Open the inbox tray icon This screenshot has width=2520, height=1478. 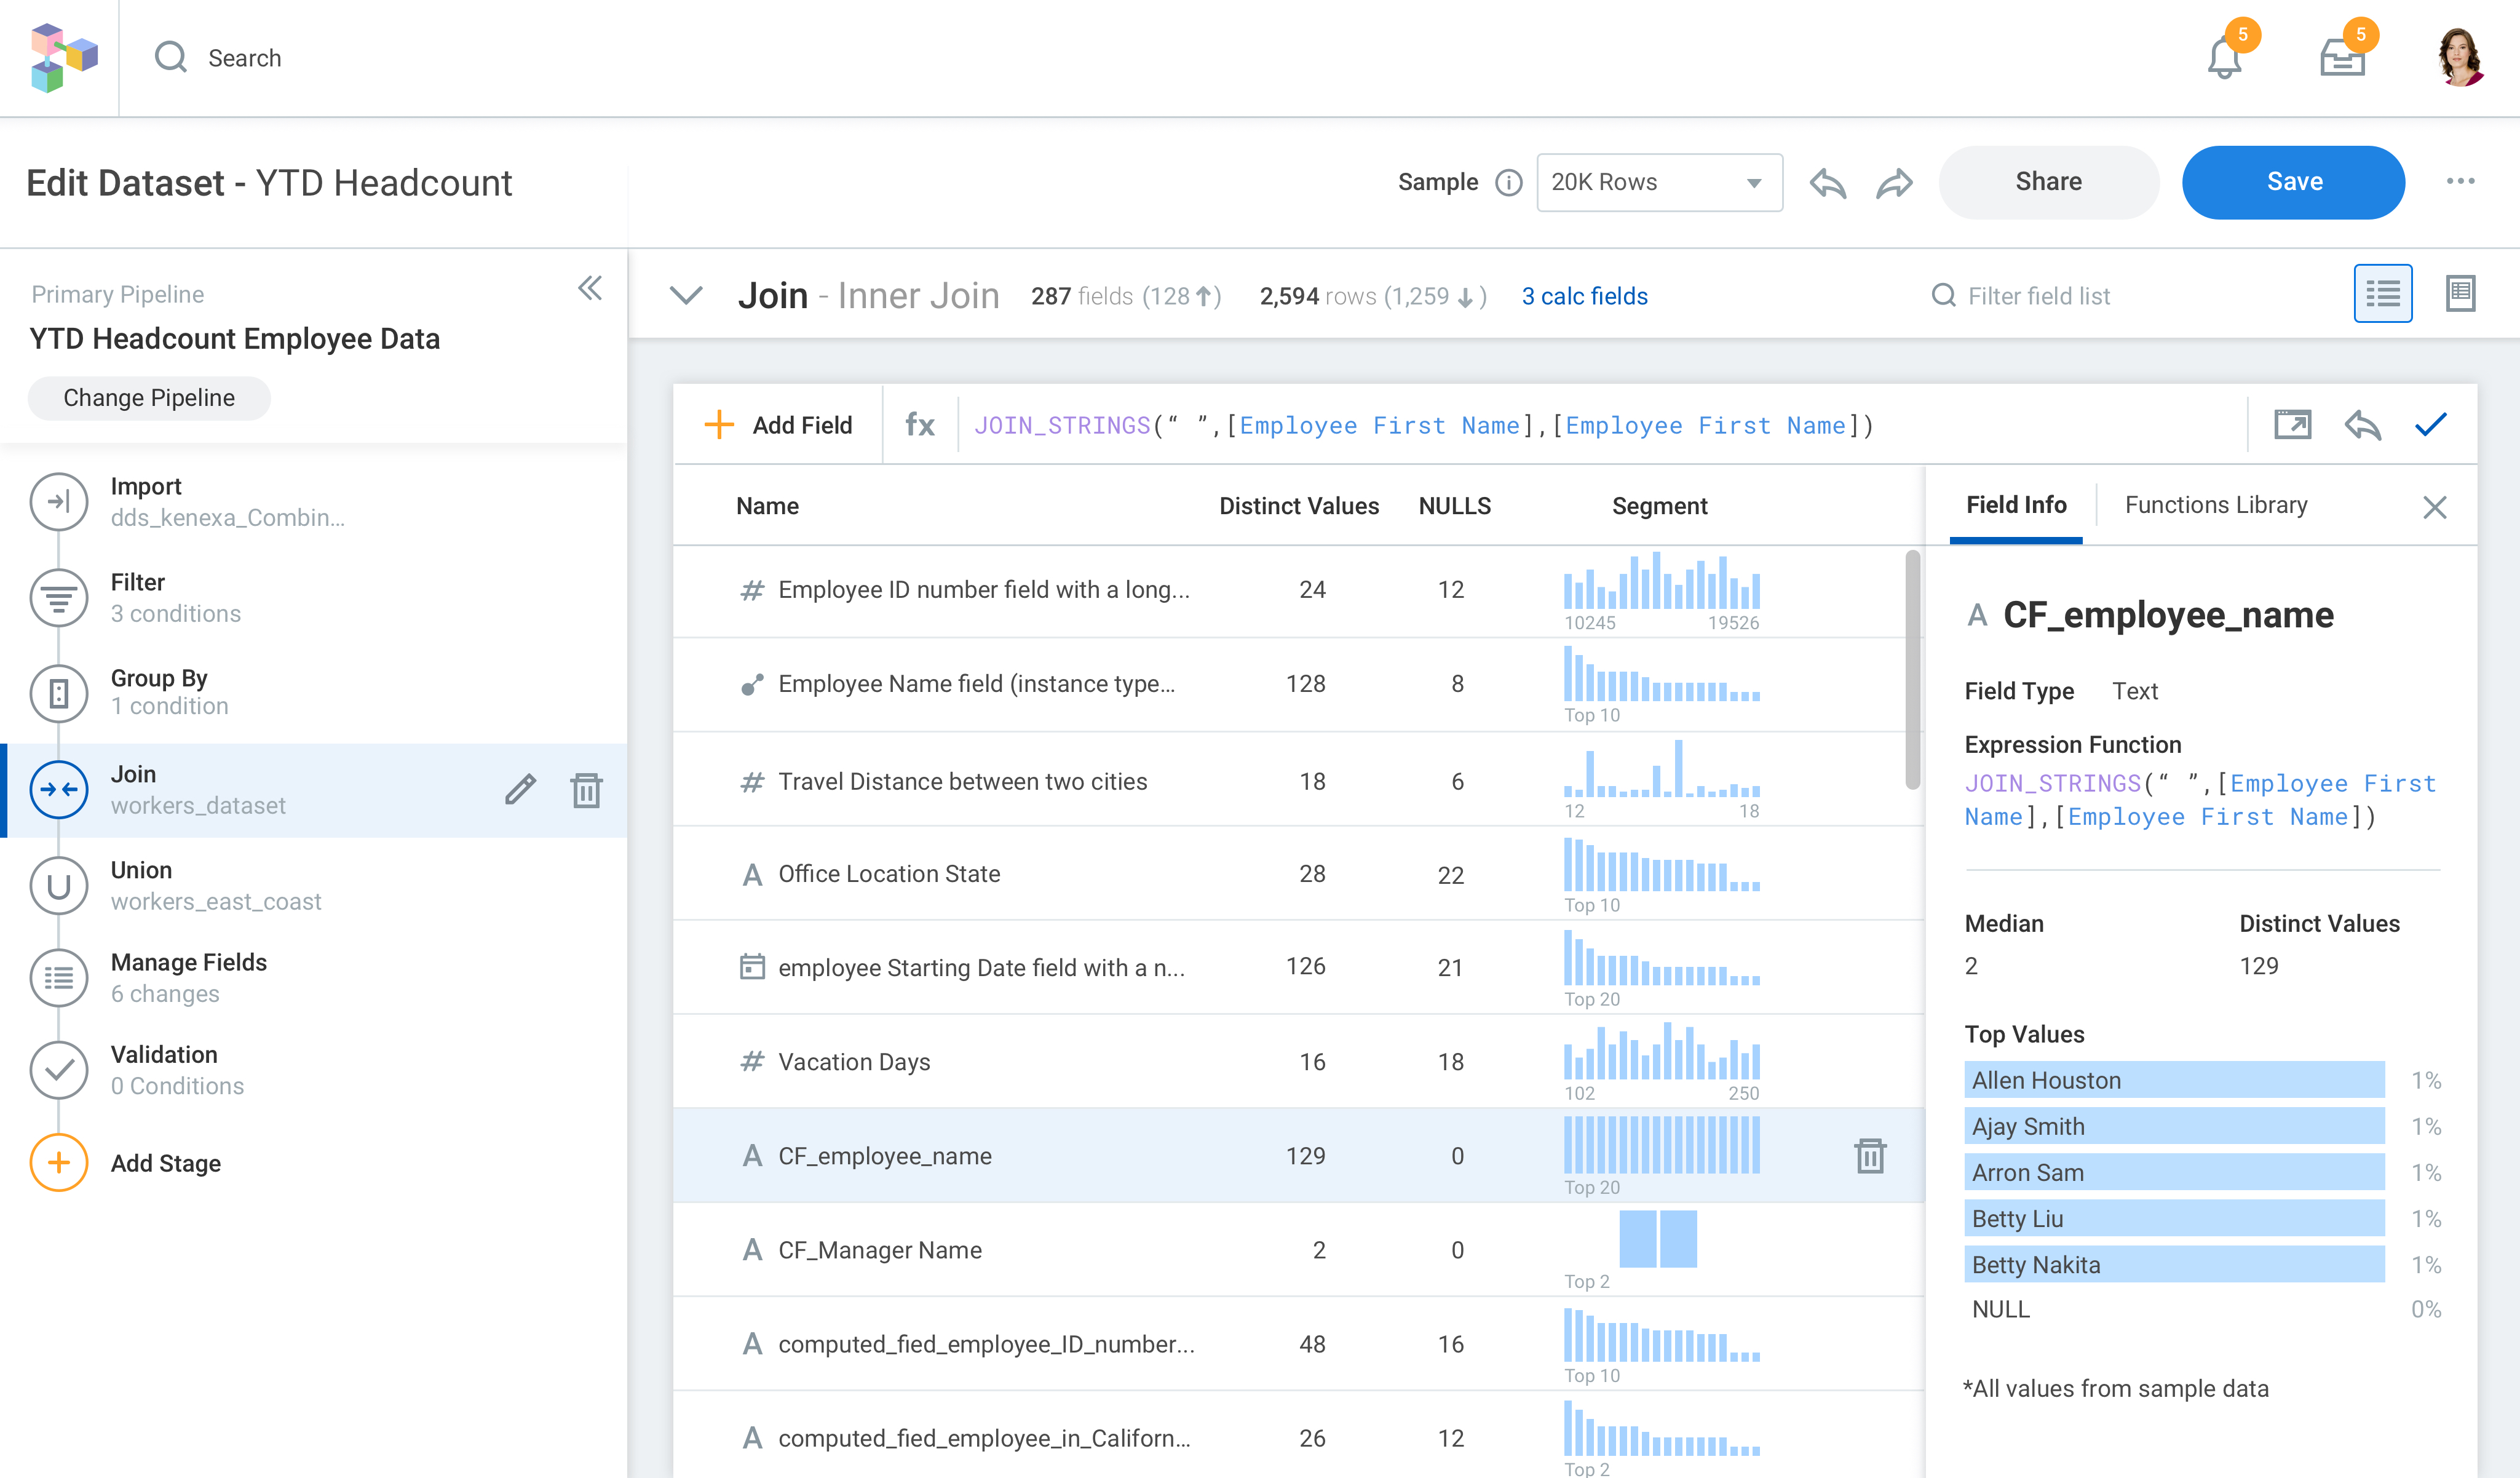pyautogui.click(x=2341, y=58)
